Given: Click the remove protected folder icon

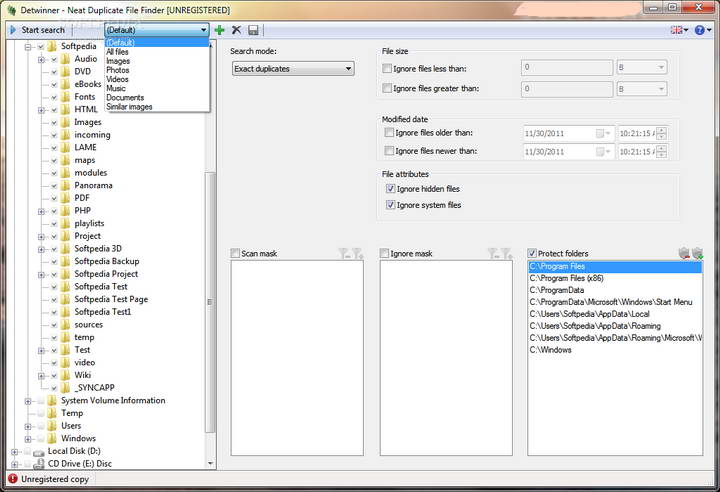Looking at the screenshot, I should click(684, 253).
